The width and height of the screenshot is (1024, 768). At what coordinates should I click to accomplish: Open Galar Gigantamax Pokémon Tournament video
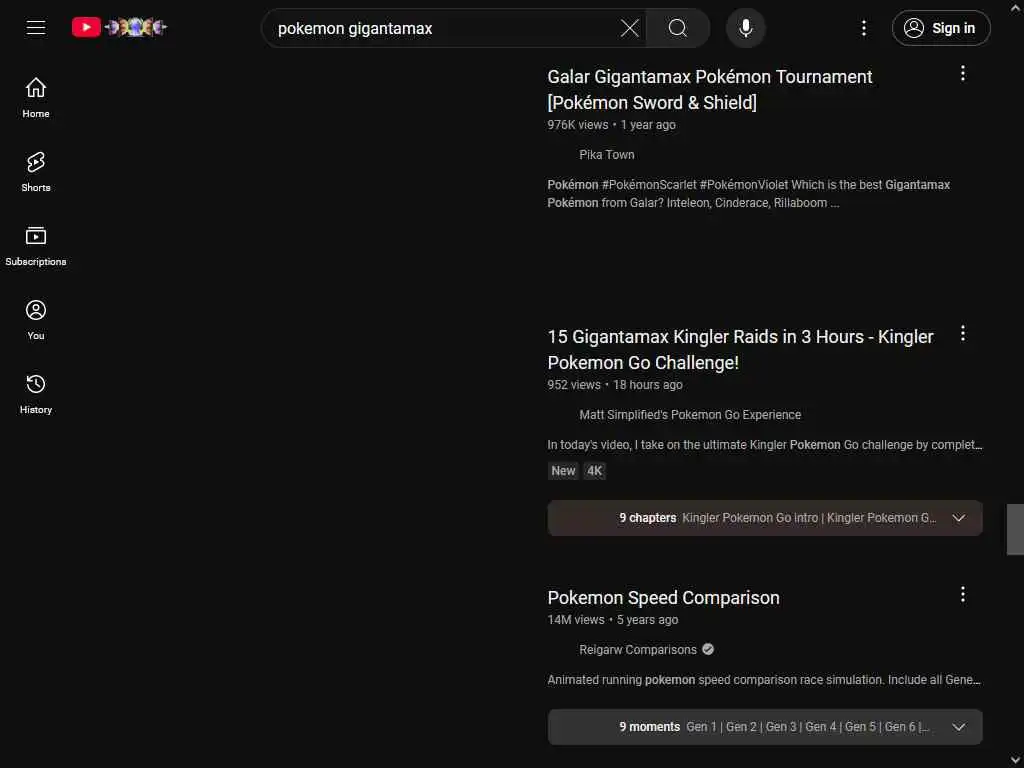[x=710, y=89]
